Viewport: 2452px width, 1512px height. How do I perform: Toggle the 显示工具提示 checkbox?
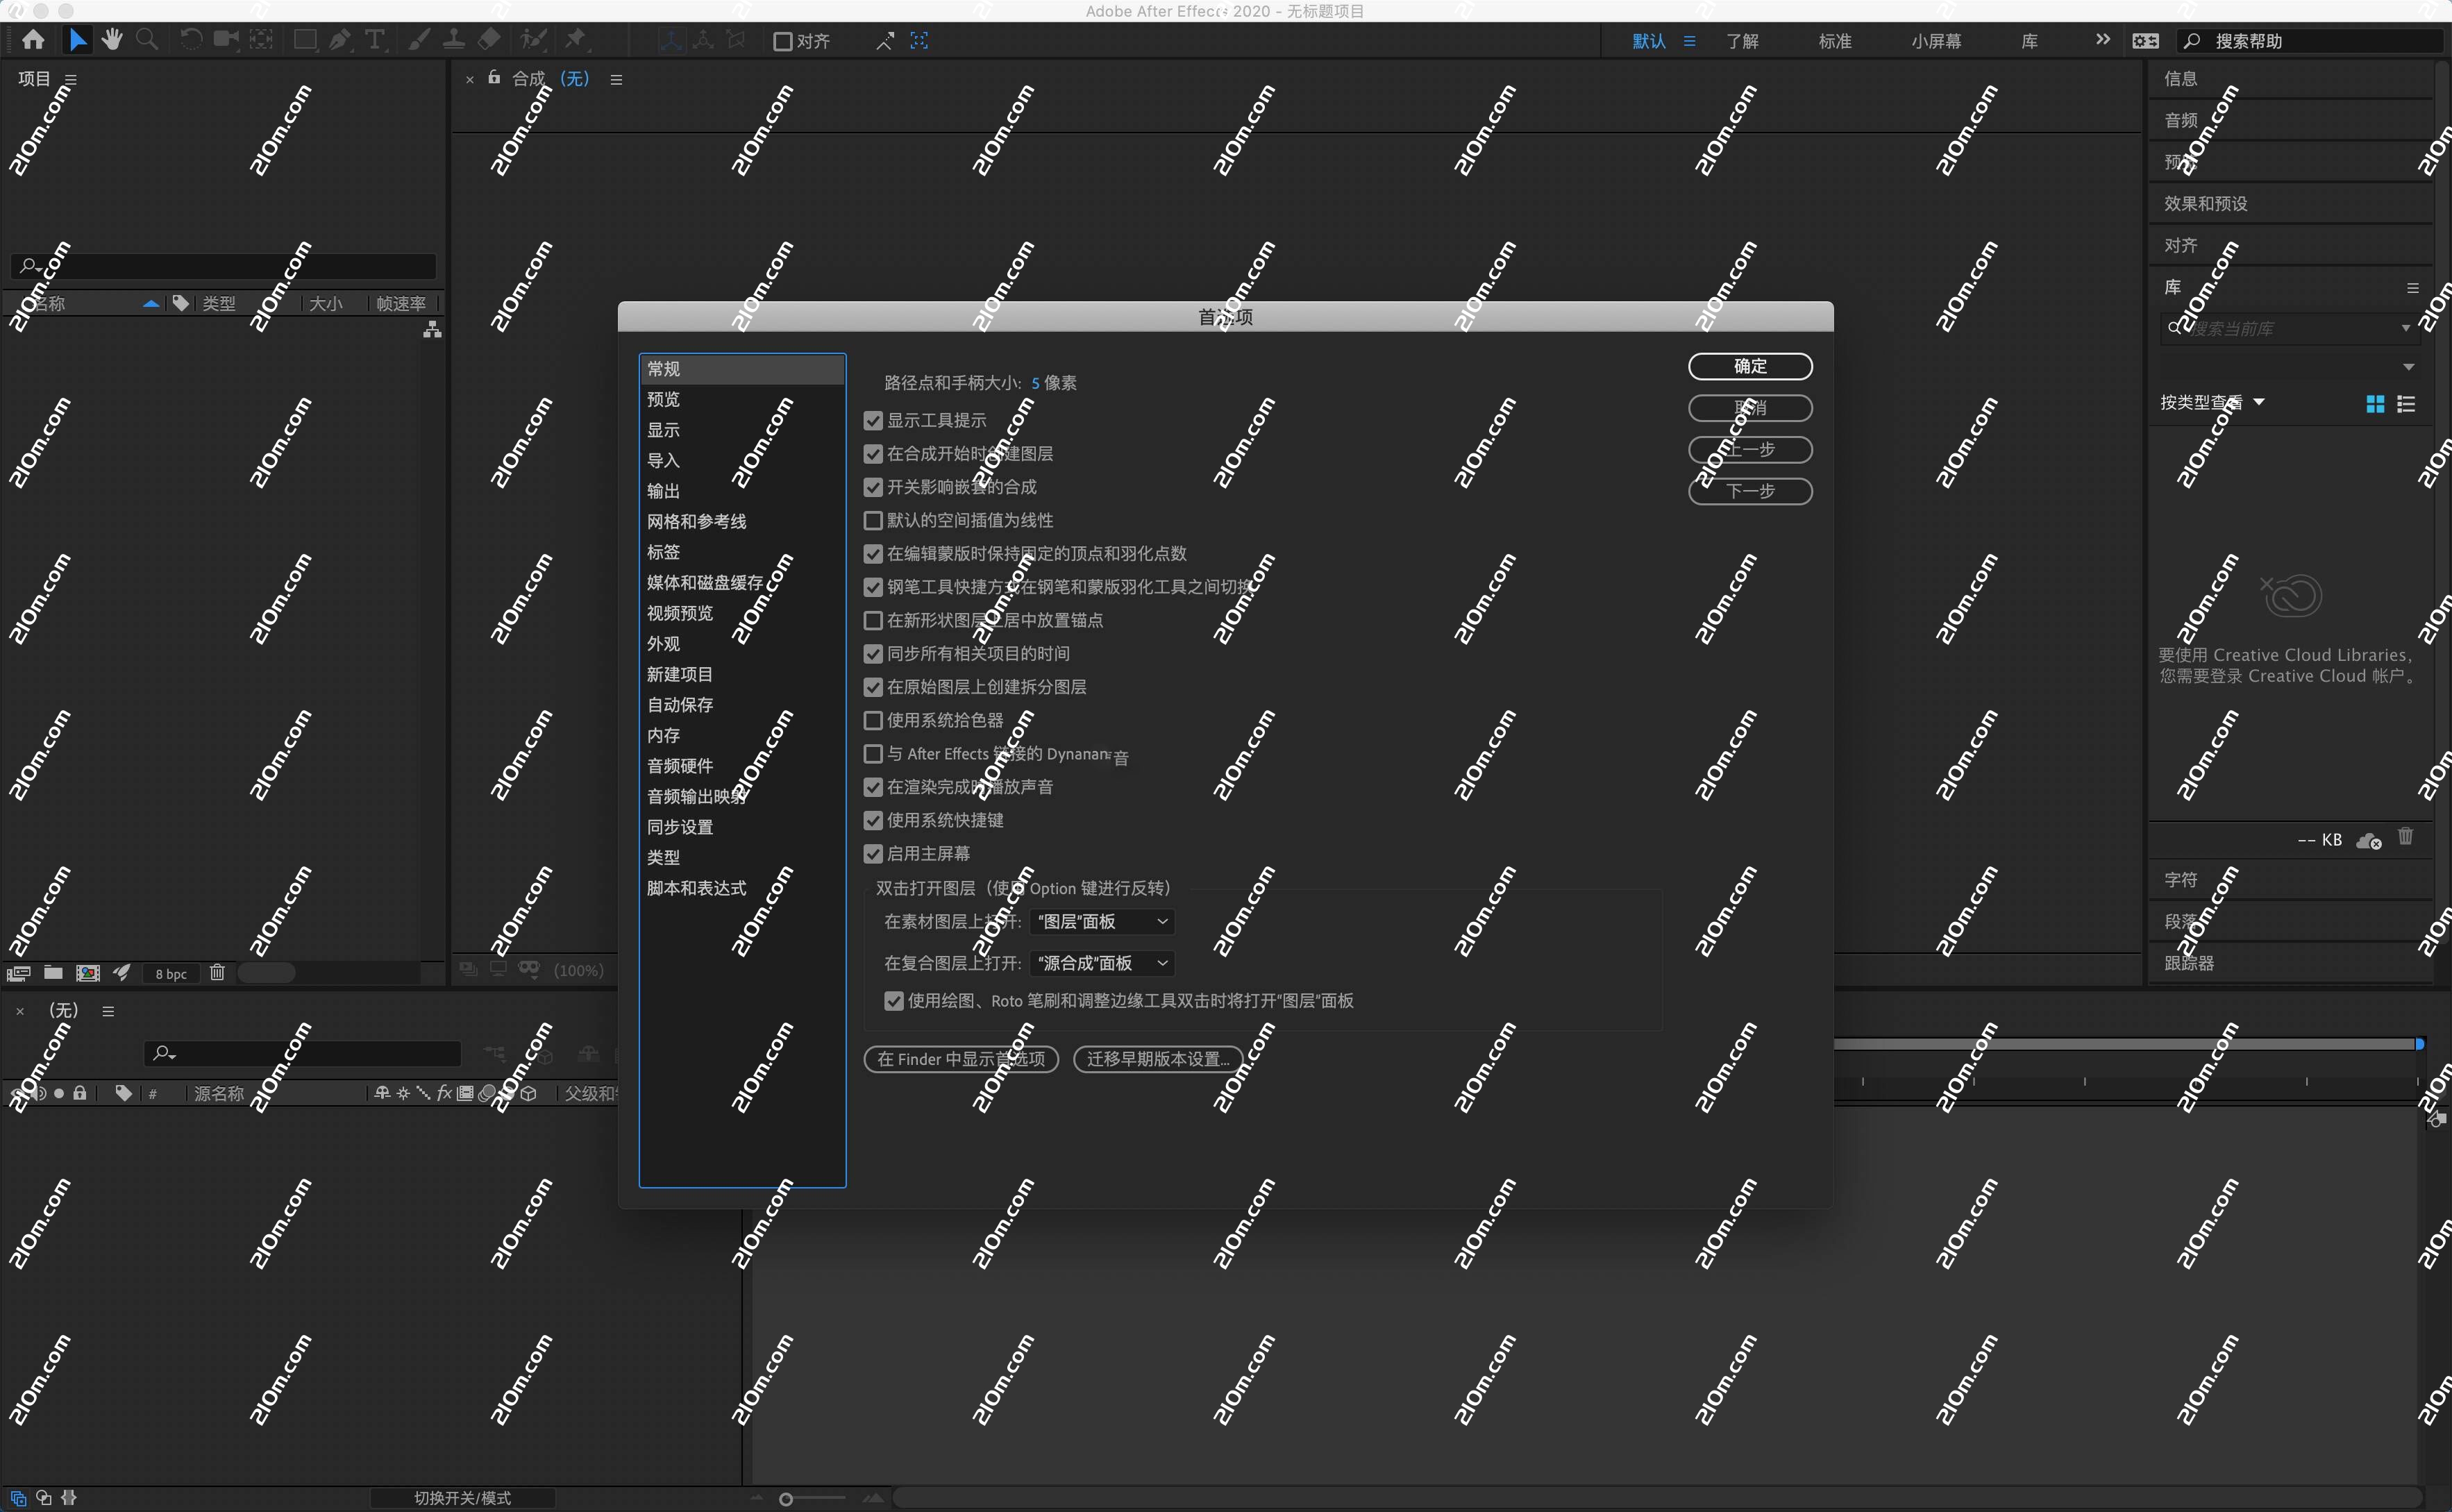pyautogui.click(x=873, y=421)
